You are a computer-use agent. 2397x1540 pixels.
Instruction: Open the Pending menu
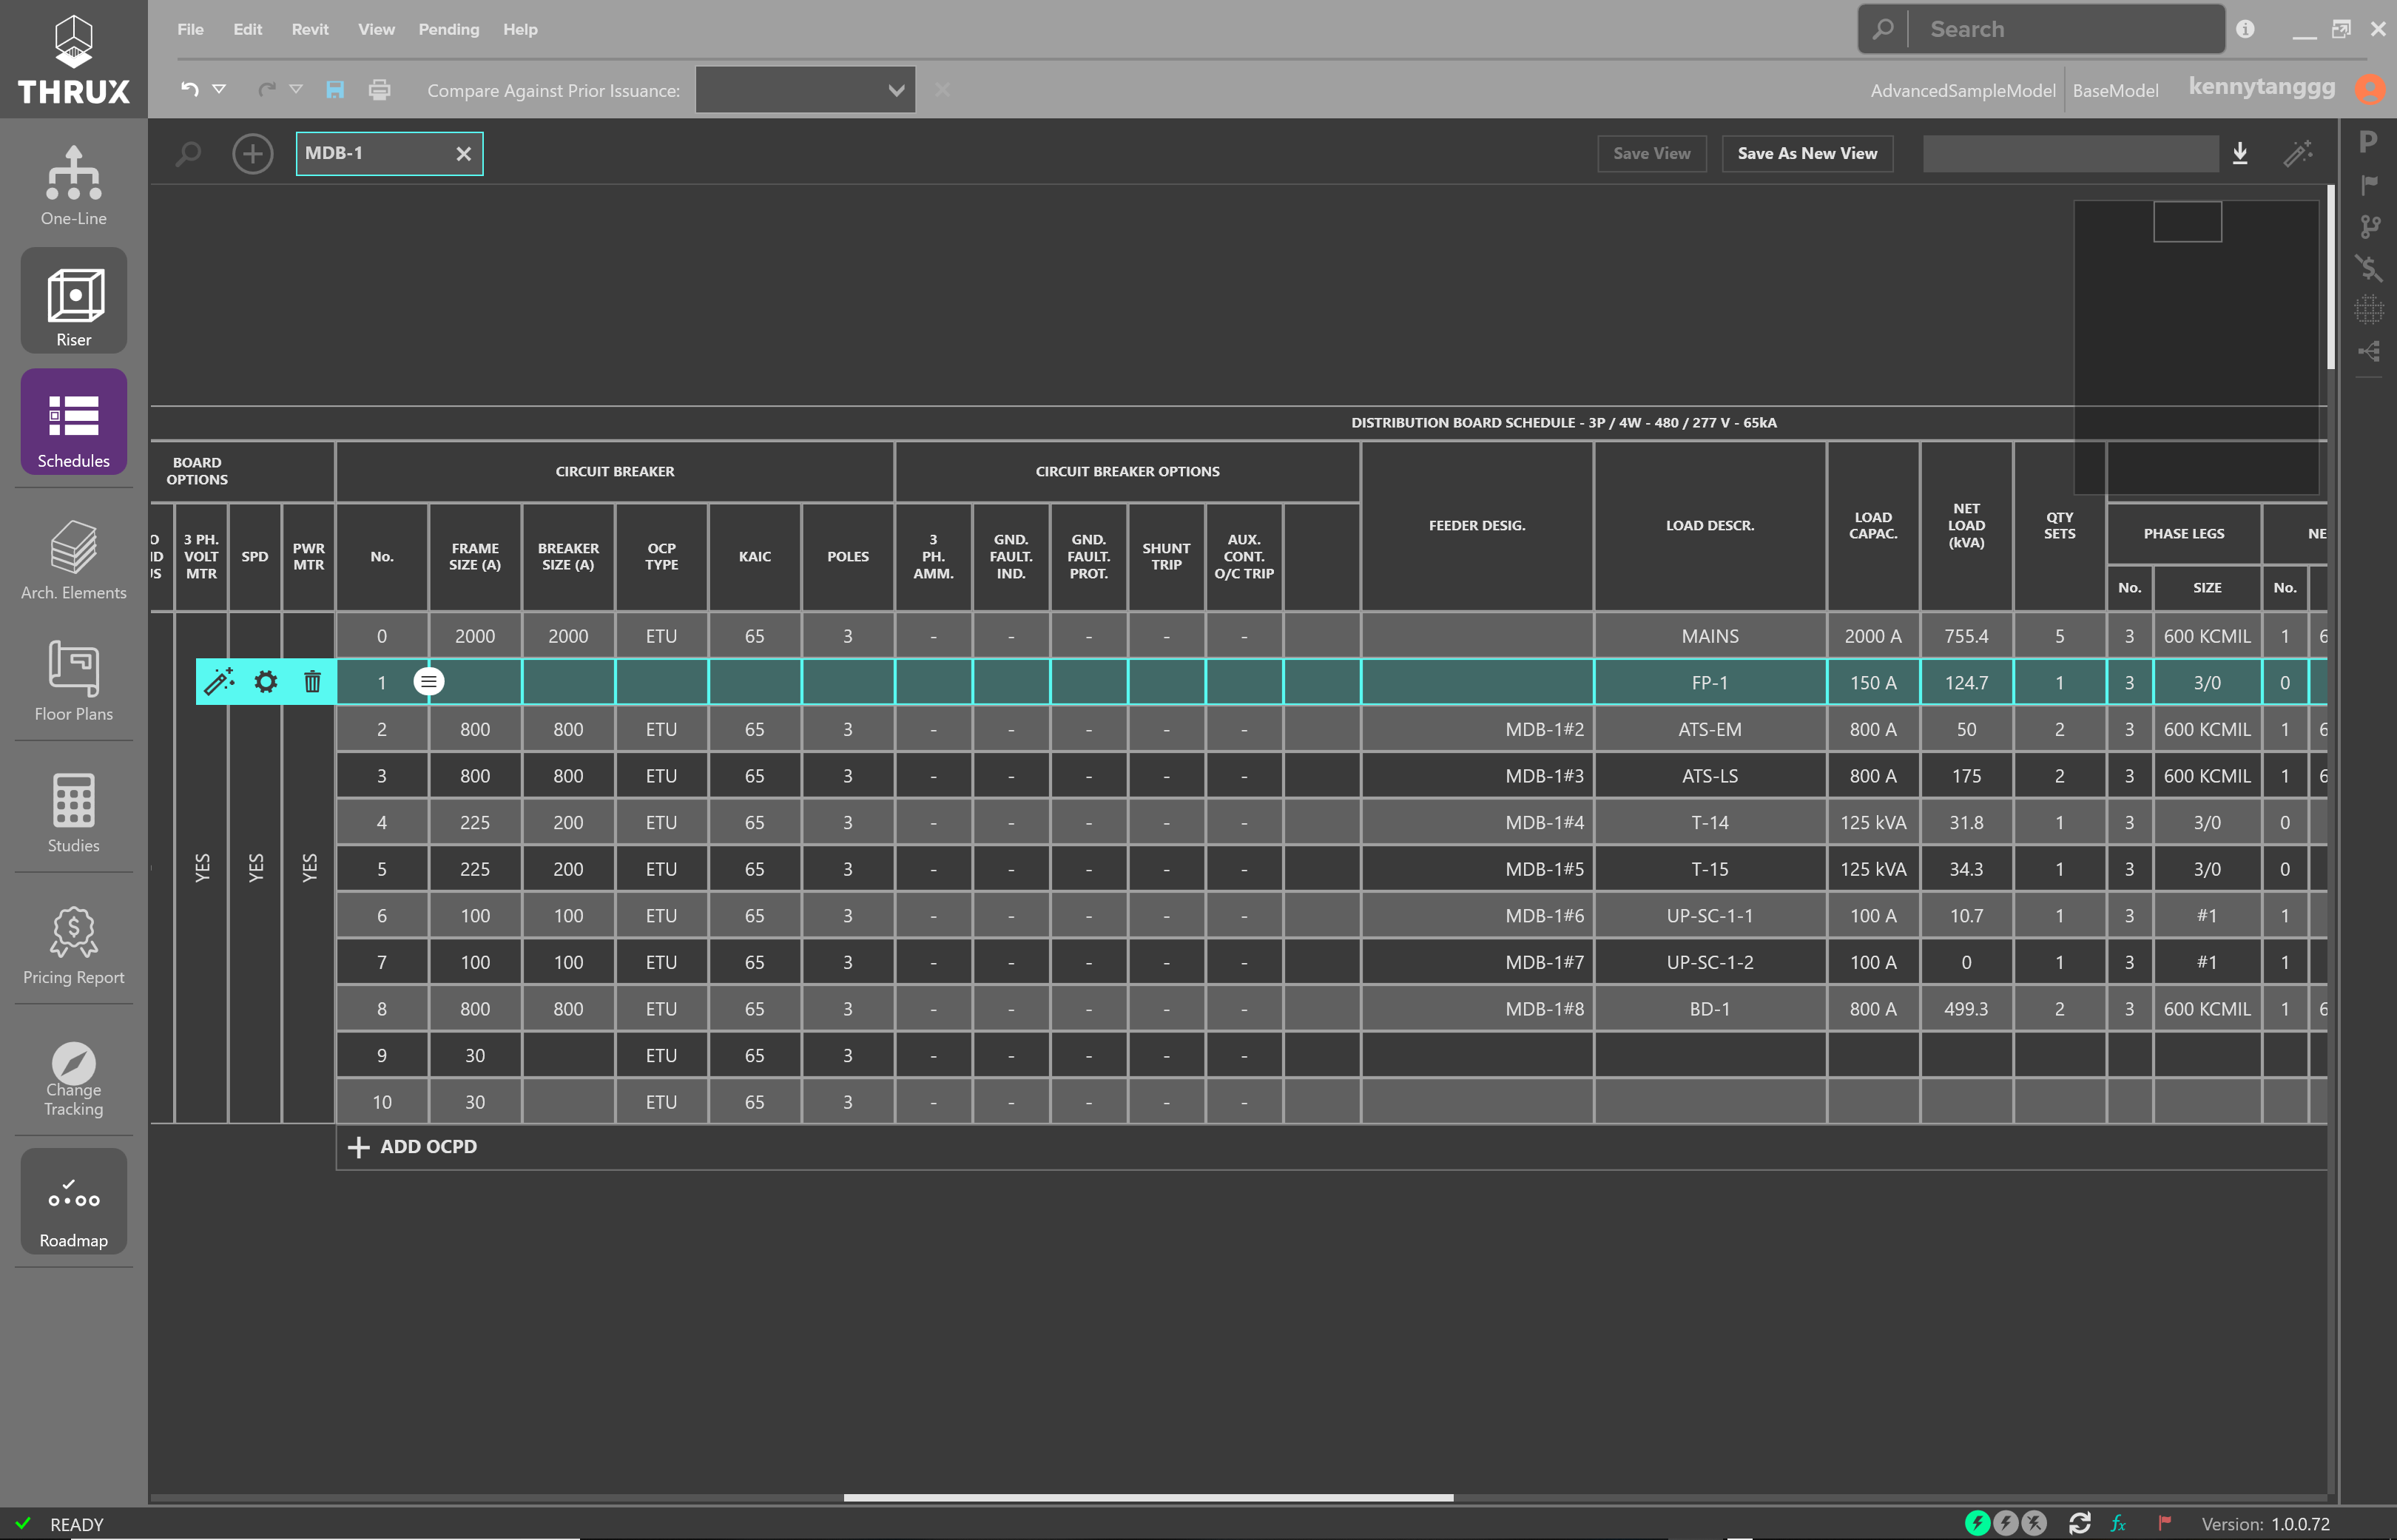tap(448, 29)
